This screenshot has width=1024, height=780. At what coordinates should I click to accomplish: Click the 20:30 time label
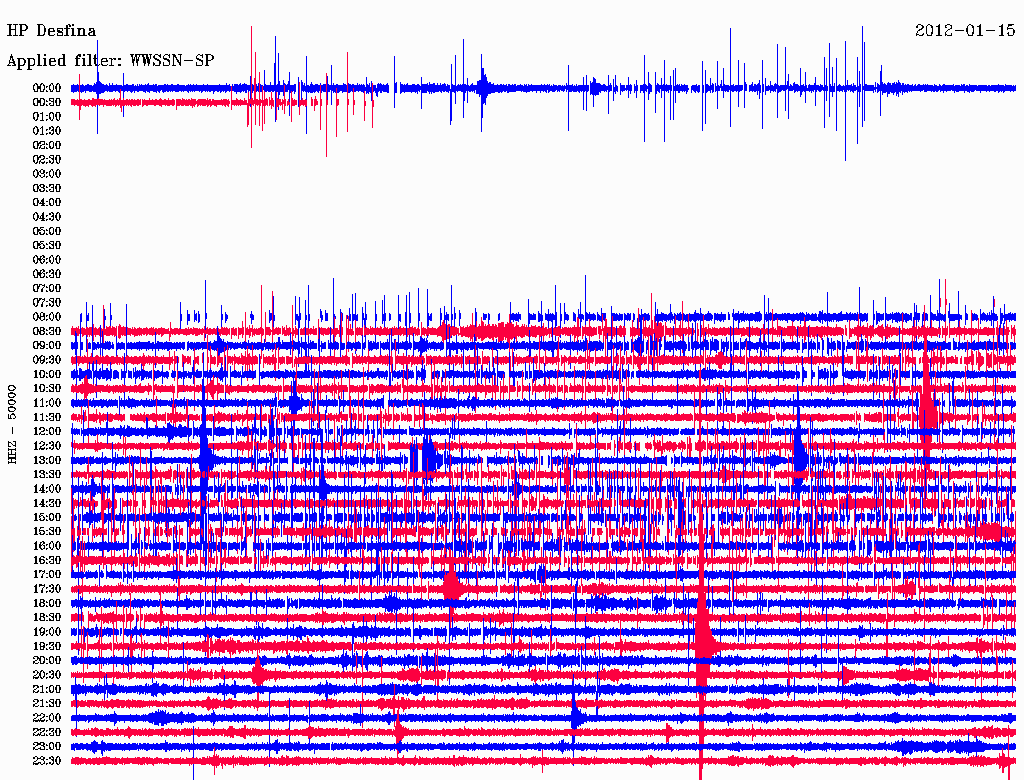[47, 675]
